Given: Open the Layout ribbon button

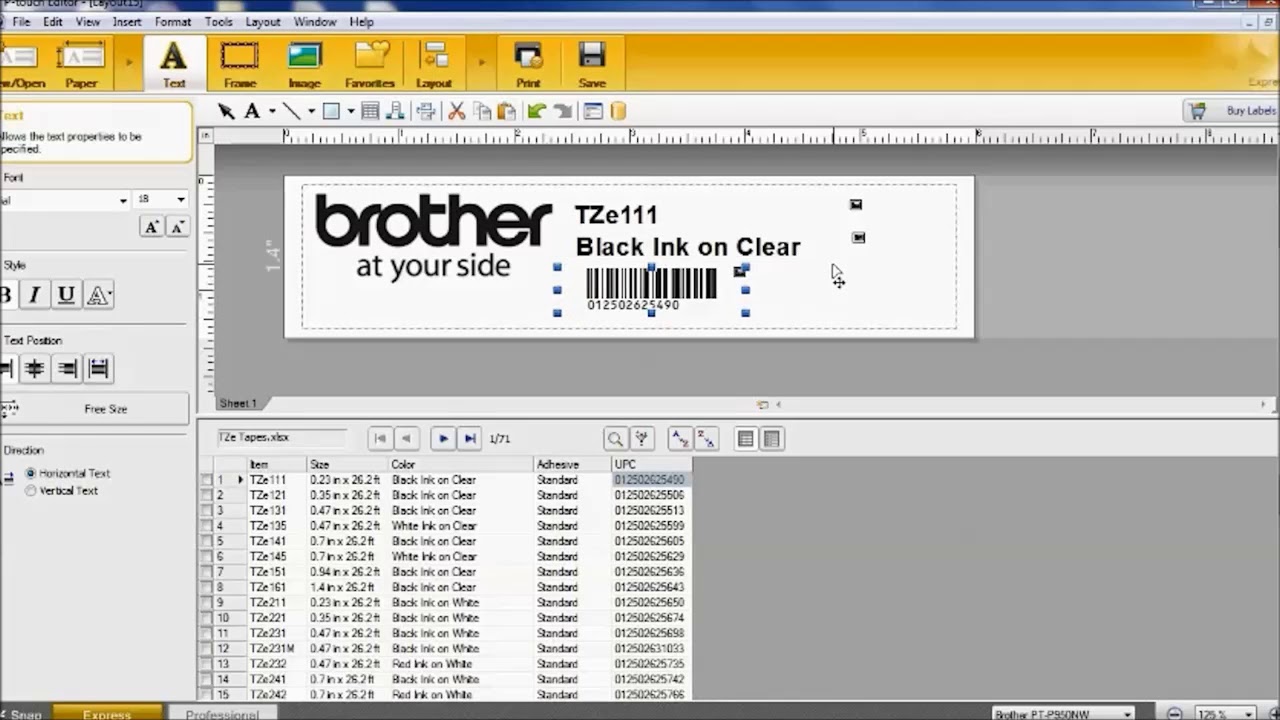Looking at the screenshot, I should point(434,64).
